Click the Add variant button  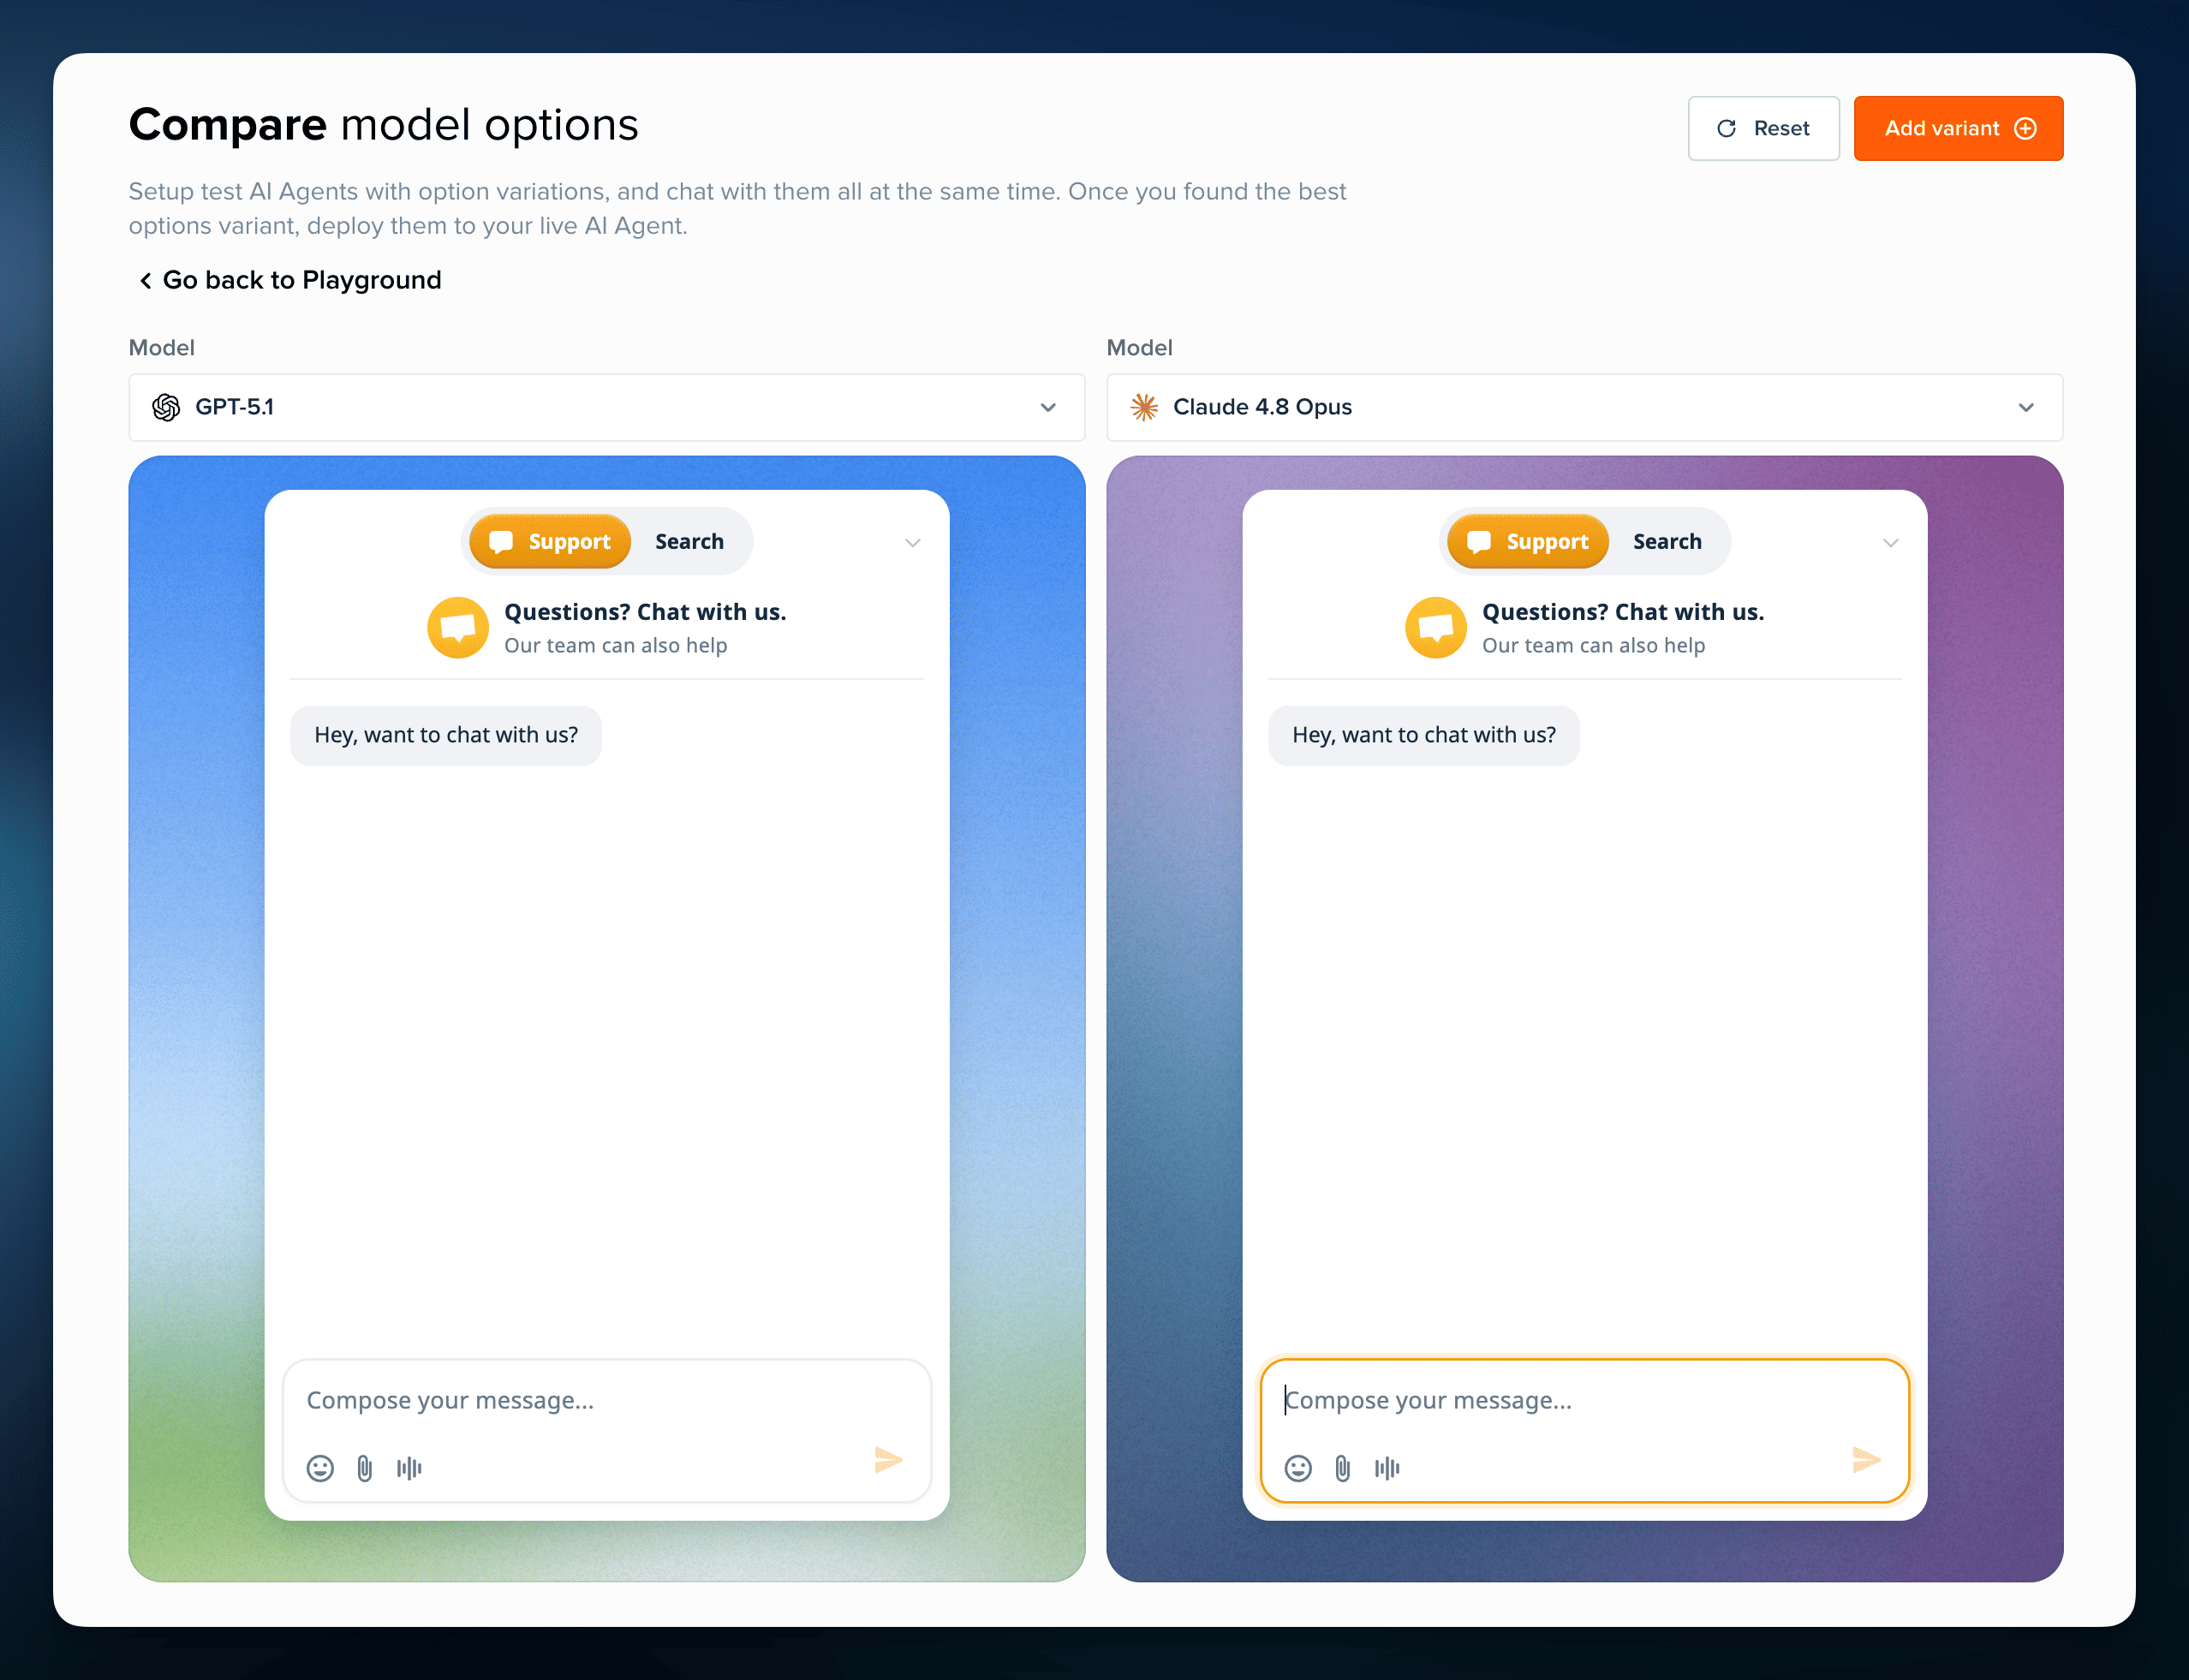[1958, 128]
